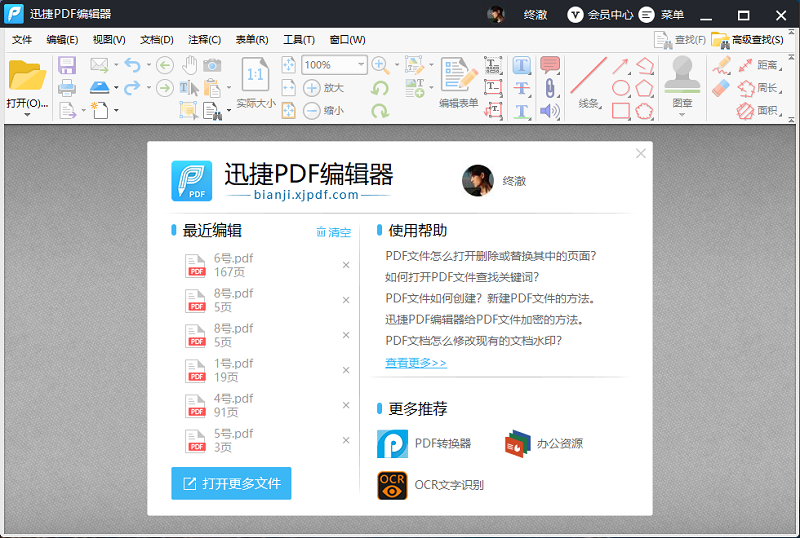The height and width of the screenshot is (538, 800).
Task: Select the Highlight Text tool
Action: 521,65
